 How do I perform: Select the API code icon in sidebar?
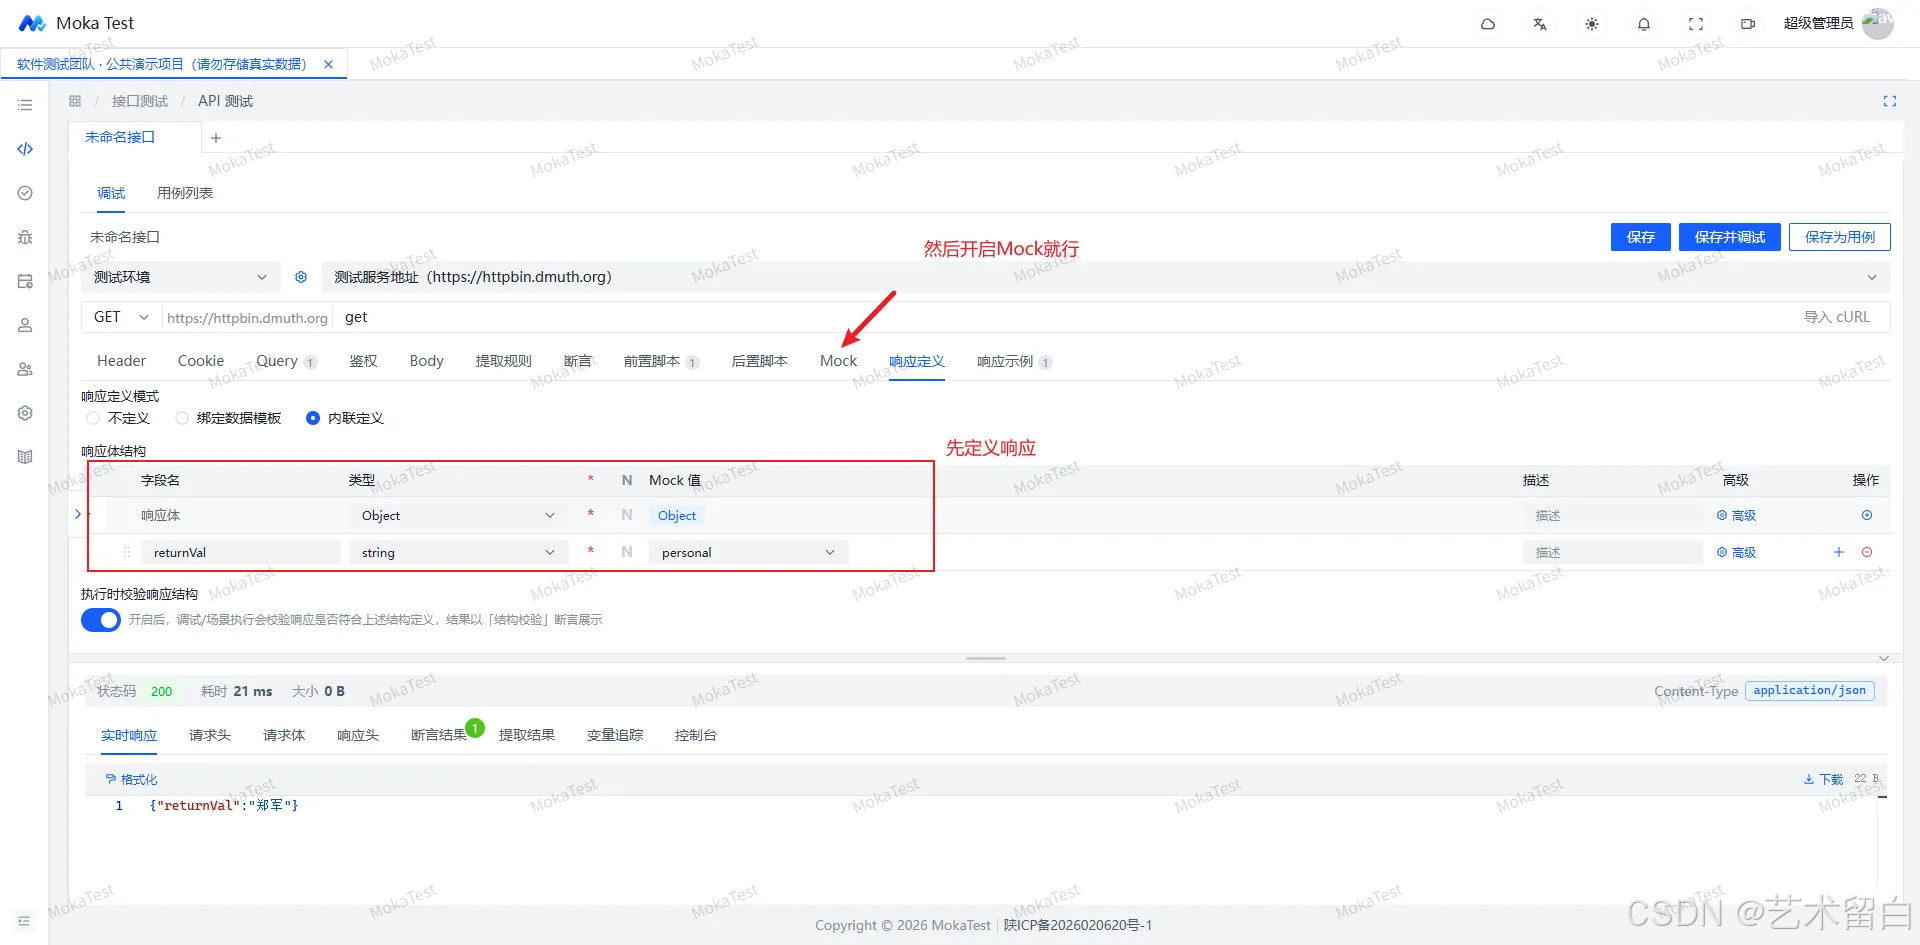(x=25, y=149)
